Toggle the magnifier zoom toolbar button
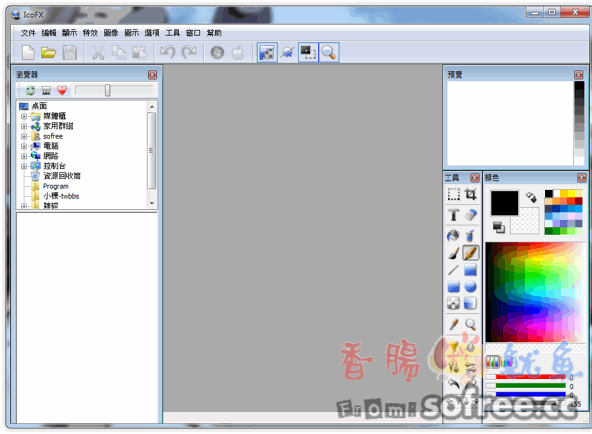The height and width of the screenshot is (434, 592). (329, 52)
